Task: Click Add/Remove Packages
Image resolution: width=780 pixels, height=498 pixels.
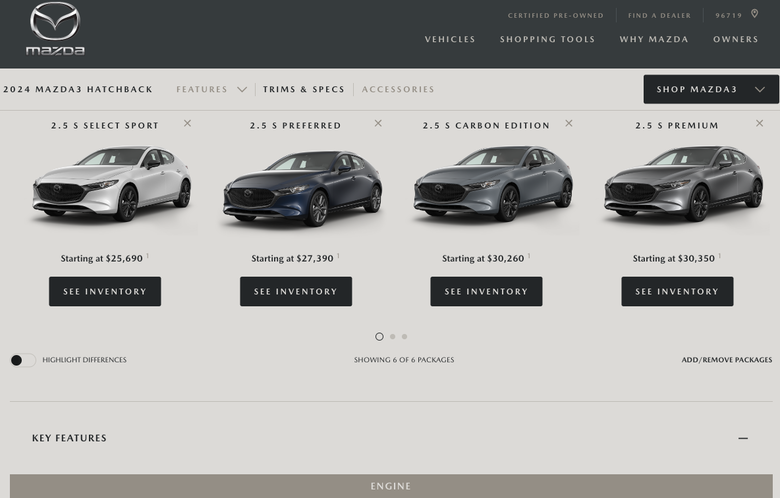Action: tap(727, 360)
